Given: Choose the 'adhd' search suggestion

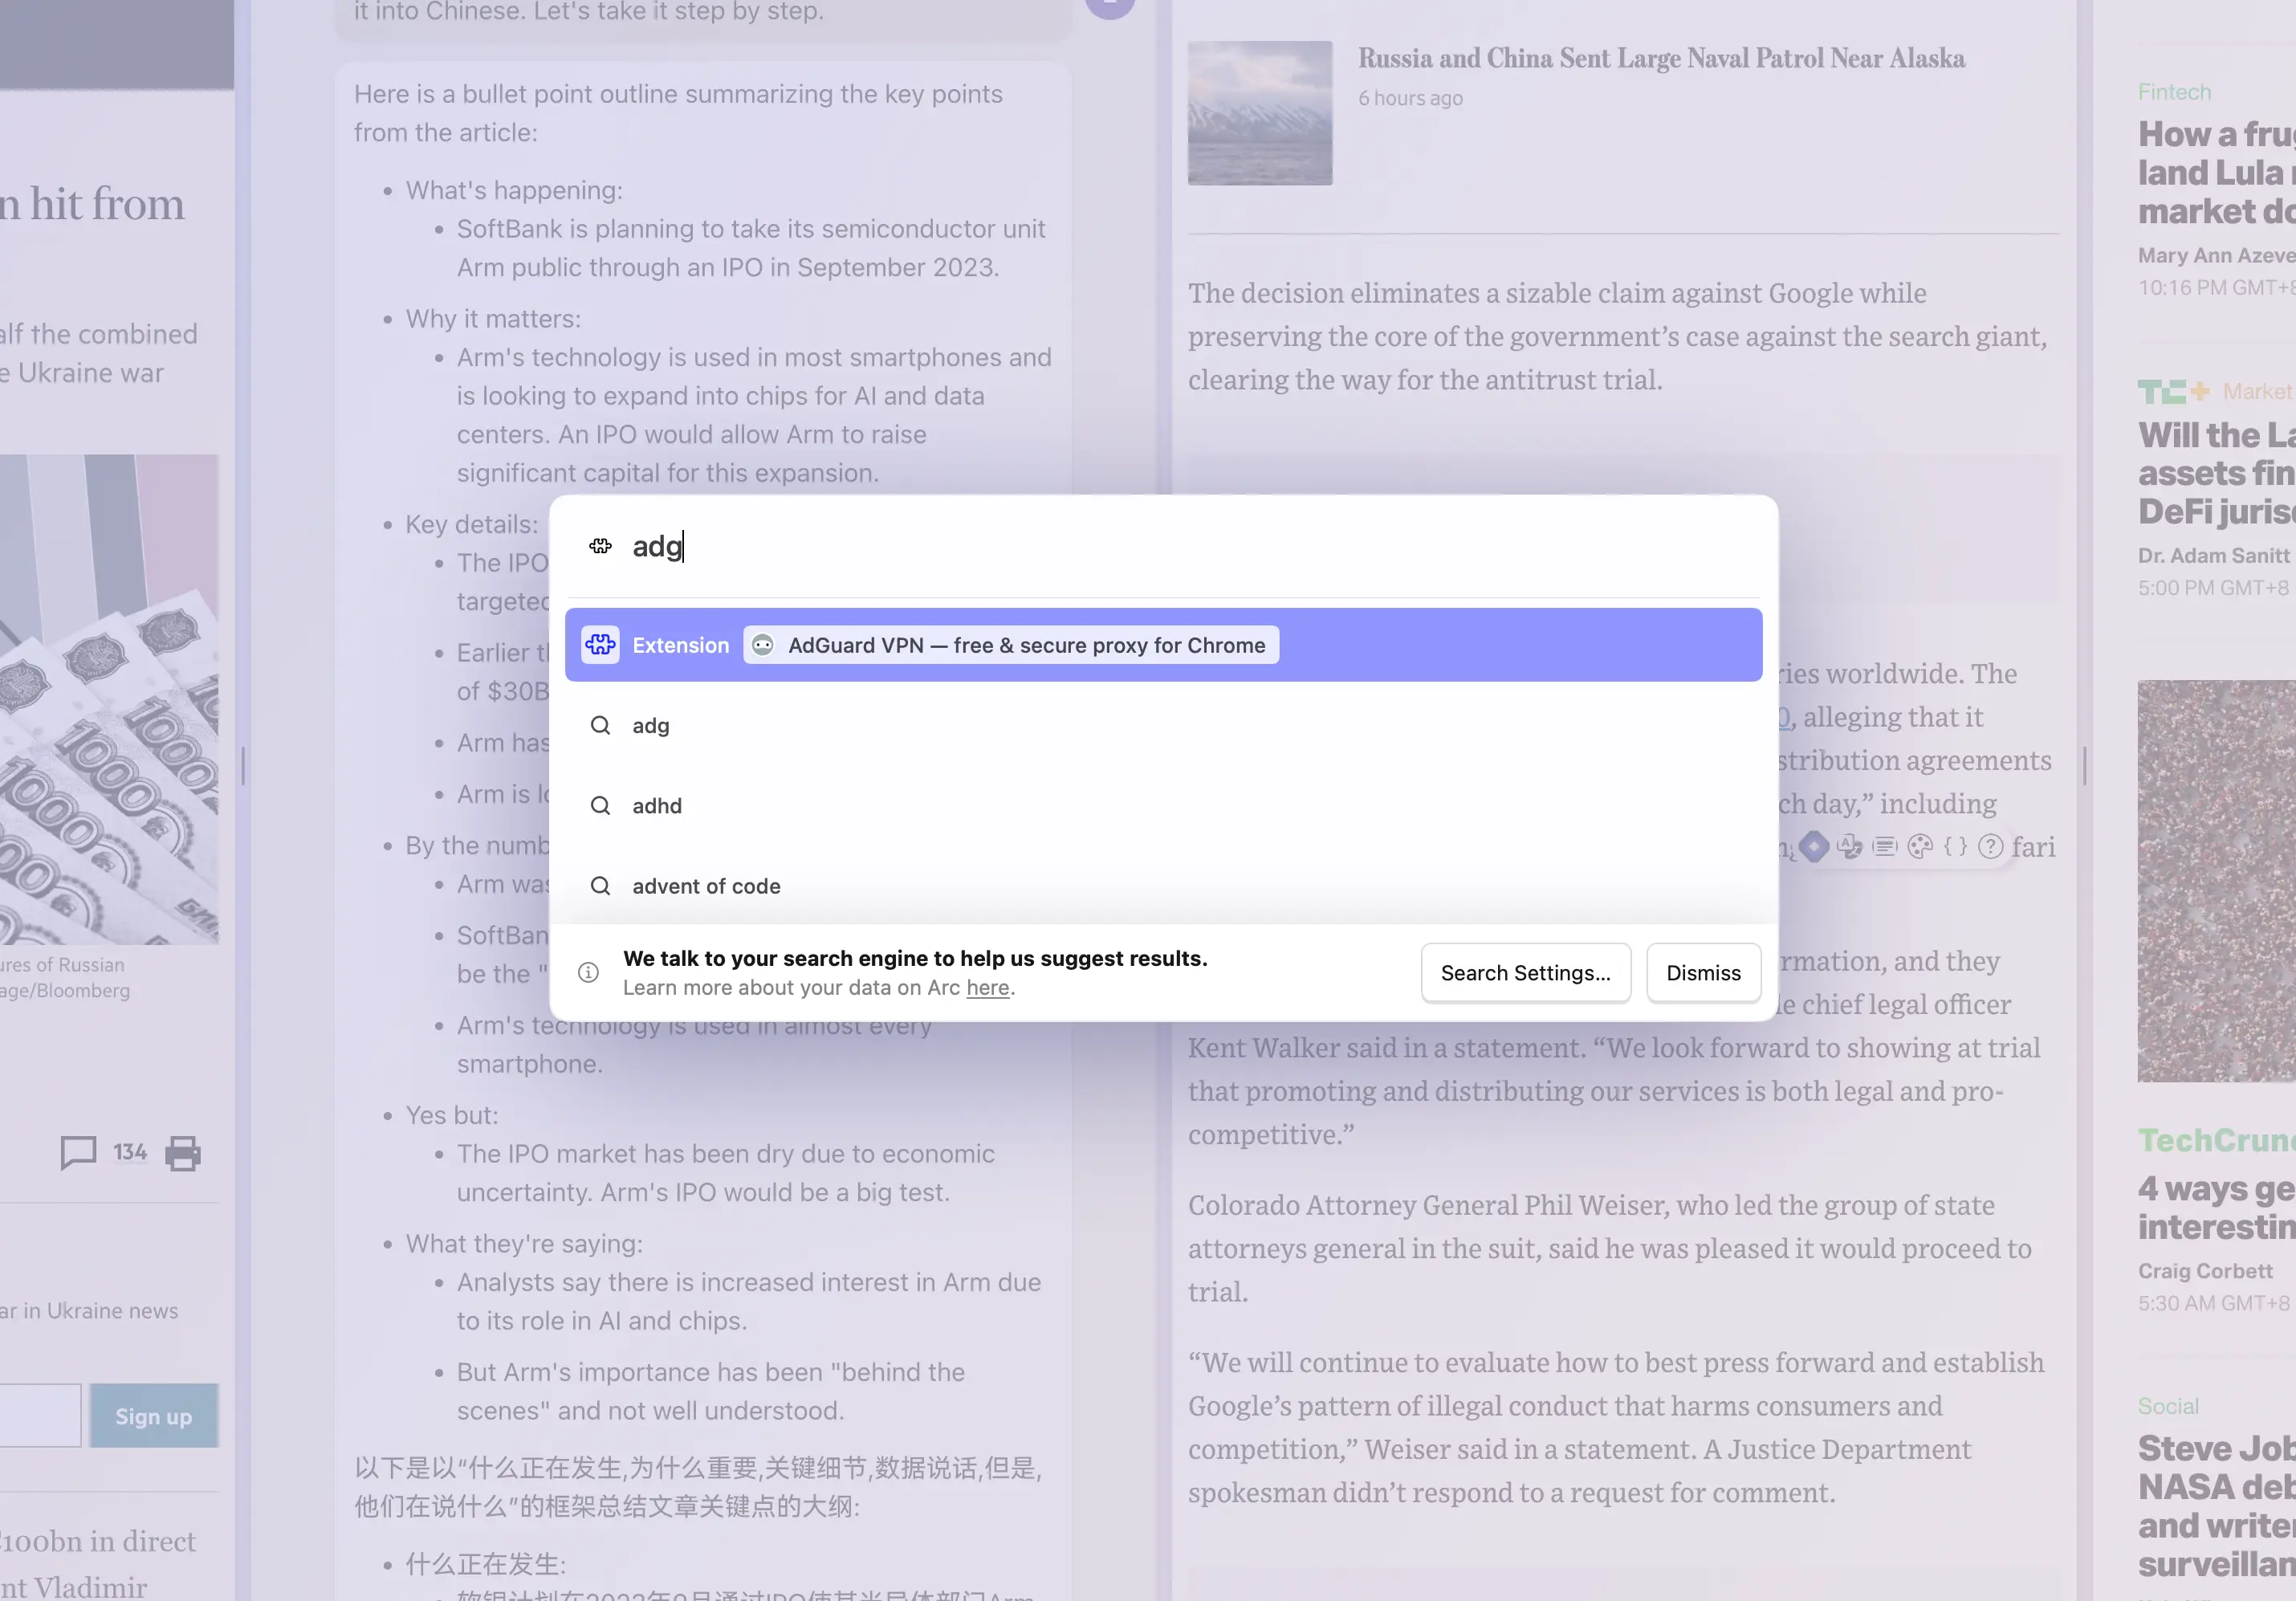Looking at the screenshot, I should tap(1163, 805).
